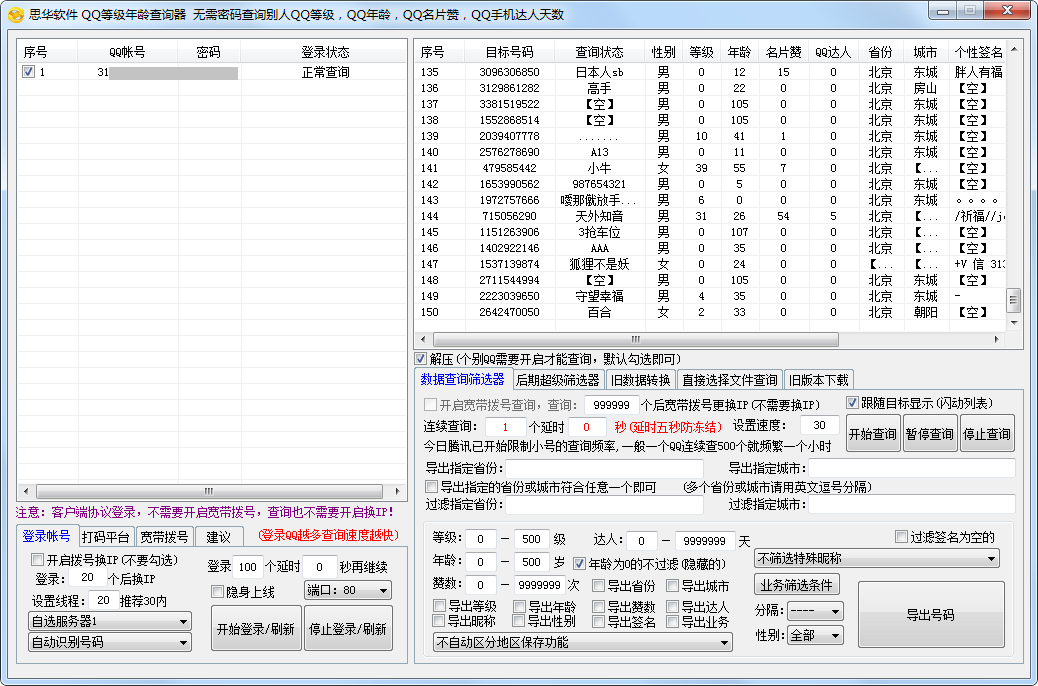
Task: Expand the 端口: 80 port dropdown
Action: pos(348,591)
